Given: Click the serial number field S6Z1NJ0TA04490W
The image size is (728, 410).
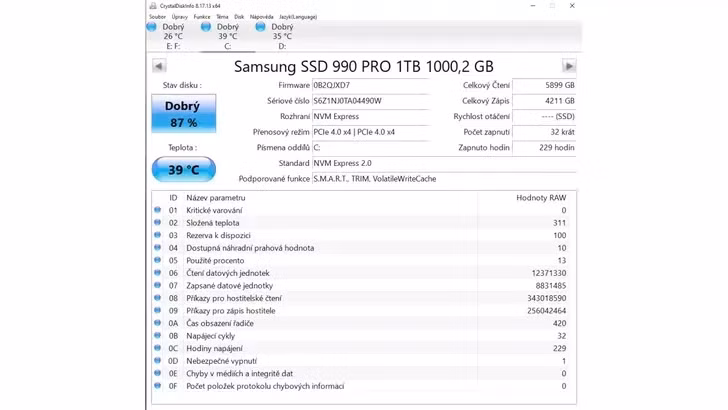Looking at the screenshot, I should tap(370, 101).
